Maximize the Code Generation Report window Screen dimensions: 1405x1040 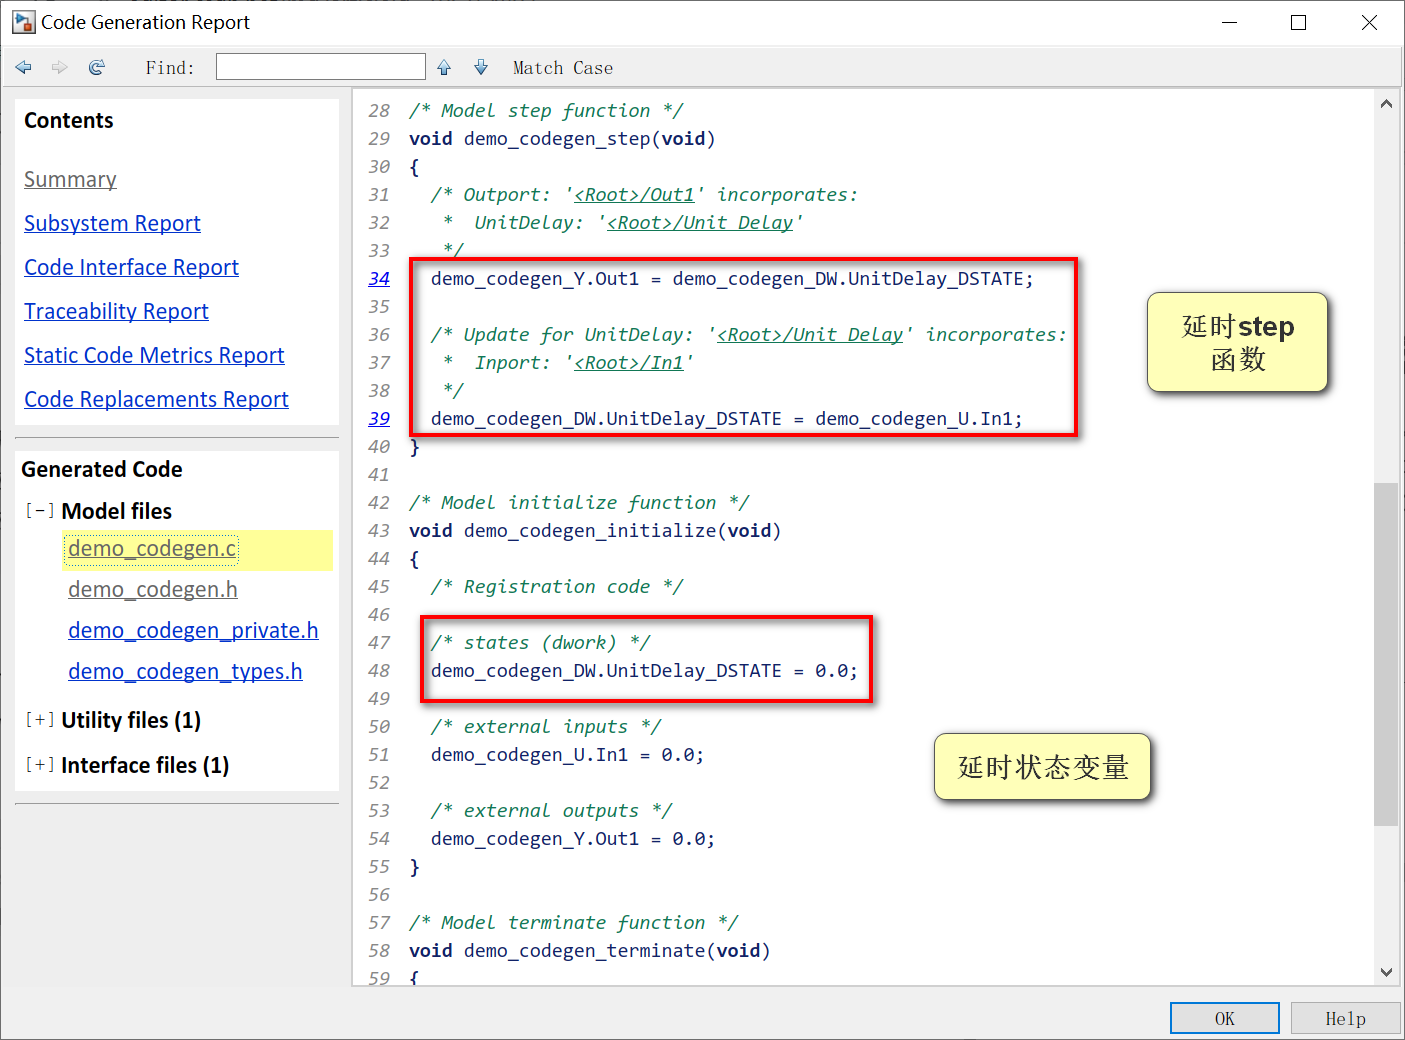1299,22
